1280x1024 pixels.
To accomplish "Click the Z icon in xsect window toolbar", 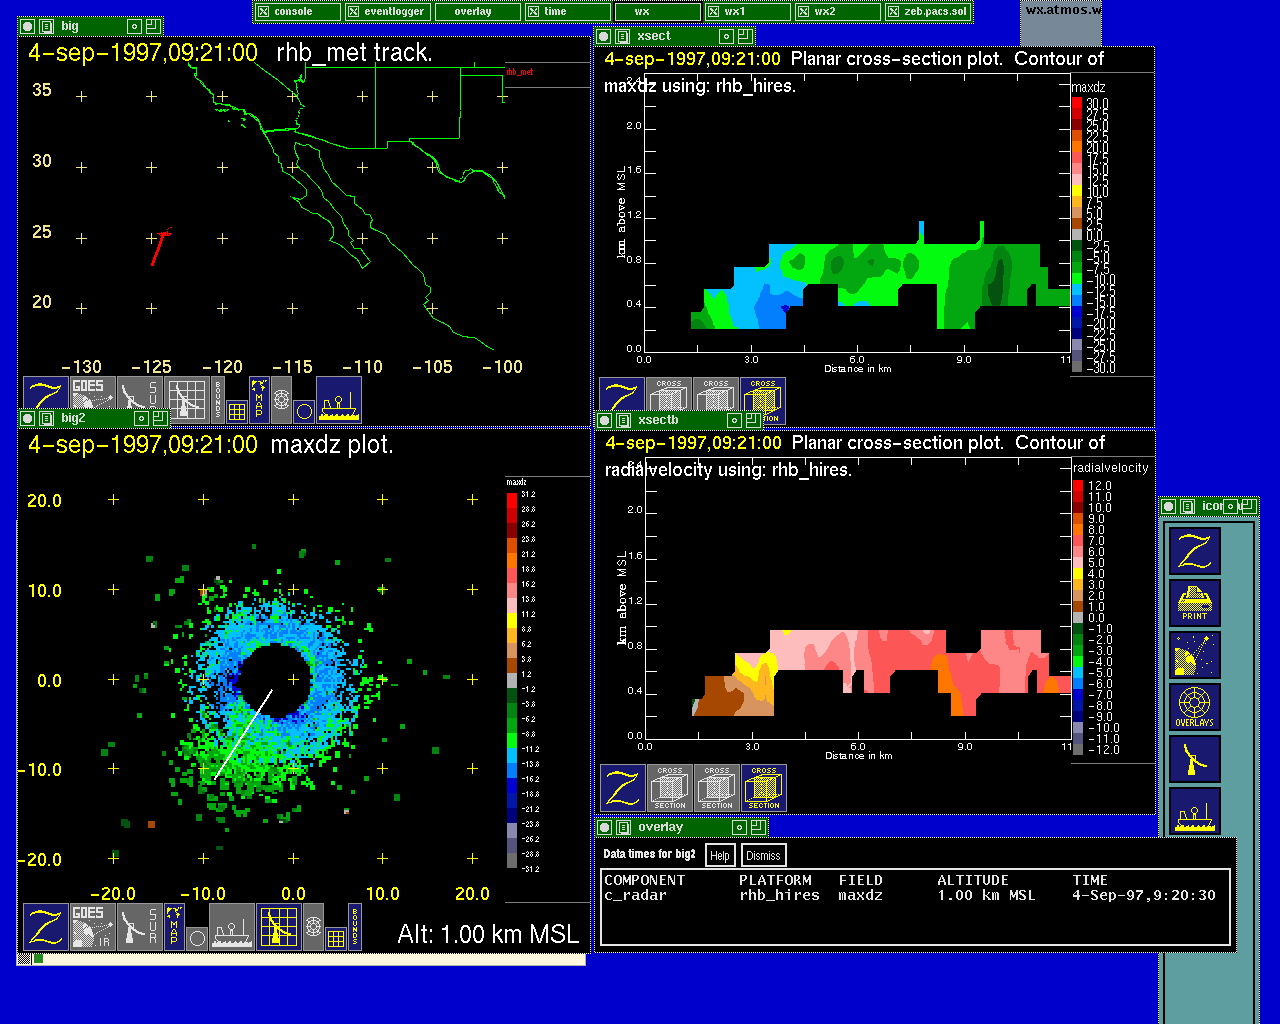I will point(621,400).
